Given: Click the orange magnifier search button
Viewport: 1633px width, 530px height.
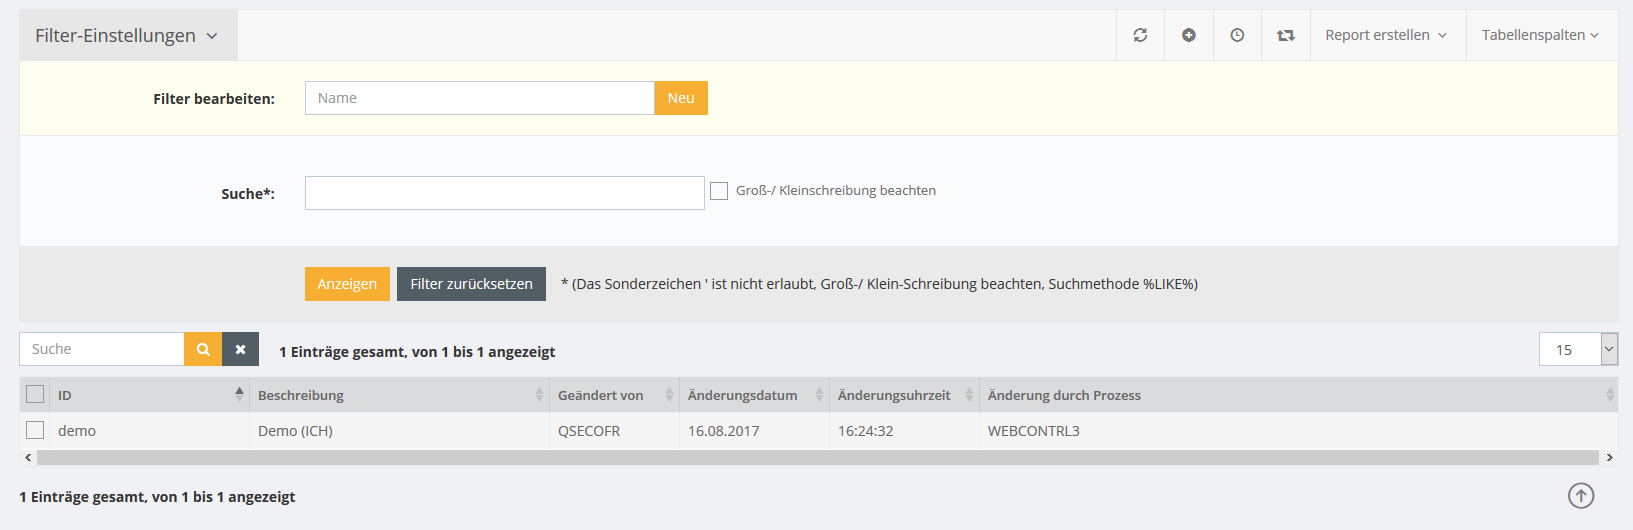Looking at the screenshot, I should (x=203, y=349).
